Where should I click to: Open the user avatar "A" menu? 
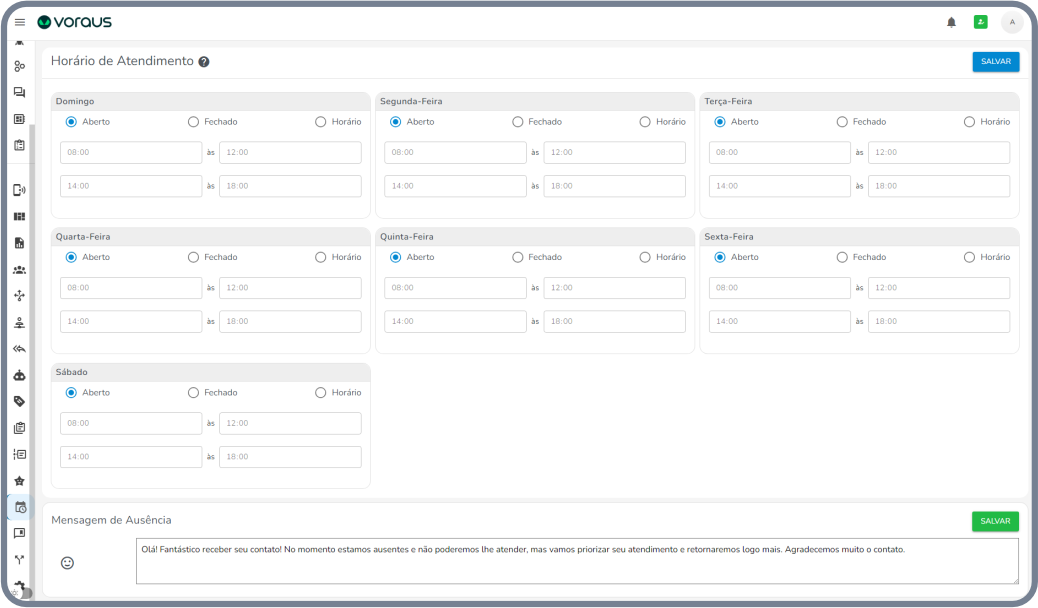(1012, 22)
